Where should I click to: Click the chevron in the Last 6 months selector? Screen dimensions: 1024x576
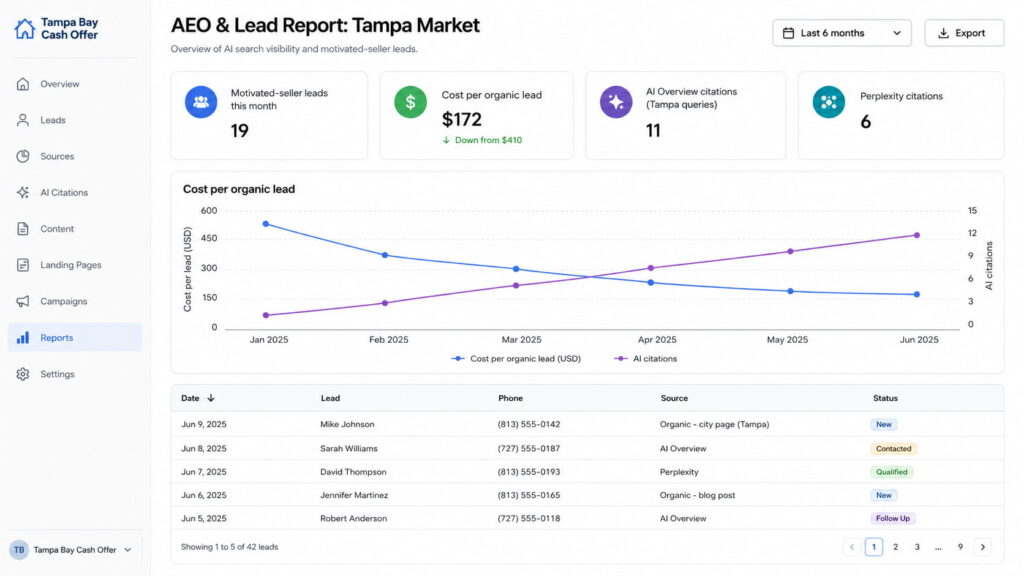(x=897, y=33)
